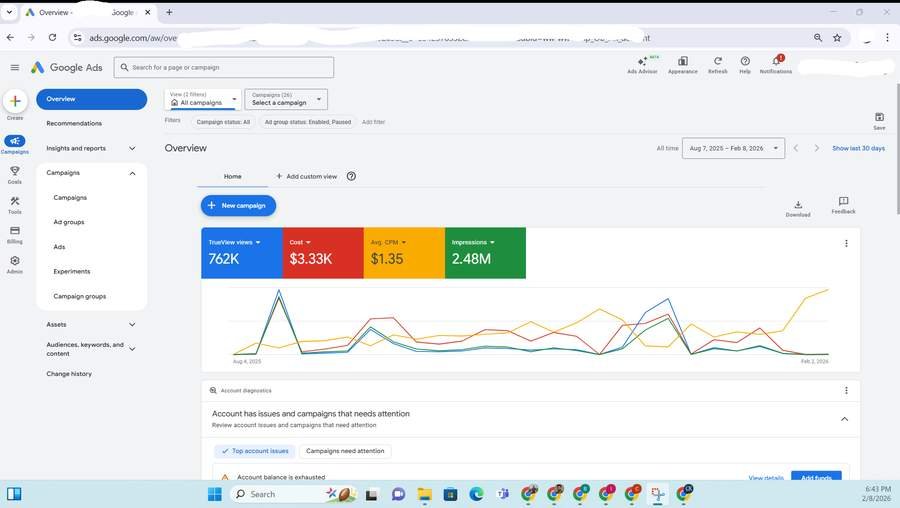This screenshot has height=508, width=900.
Task: Open Campaigns sub-item in sidebar
Action: coord(70,197)
